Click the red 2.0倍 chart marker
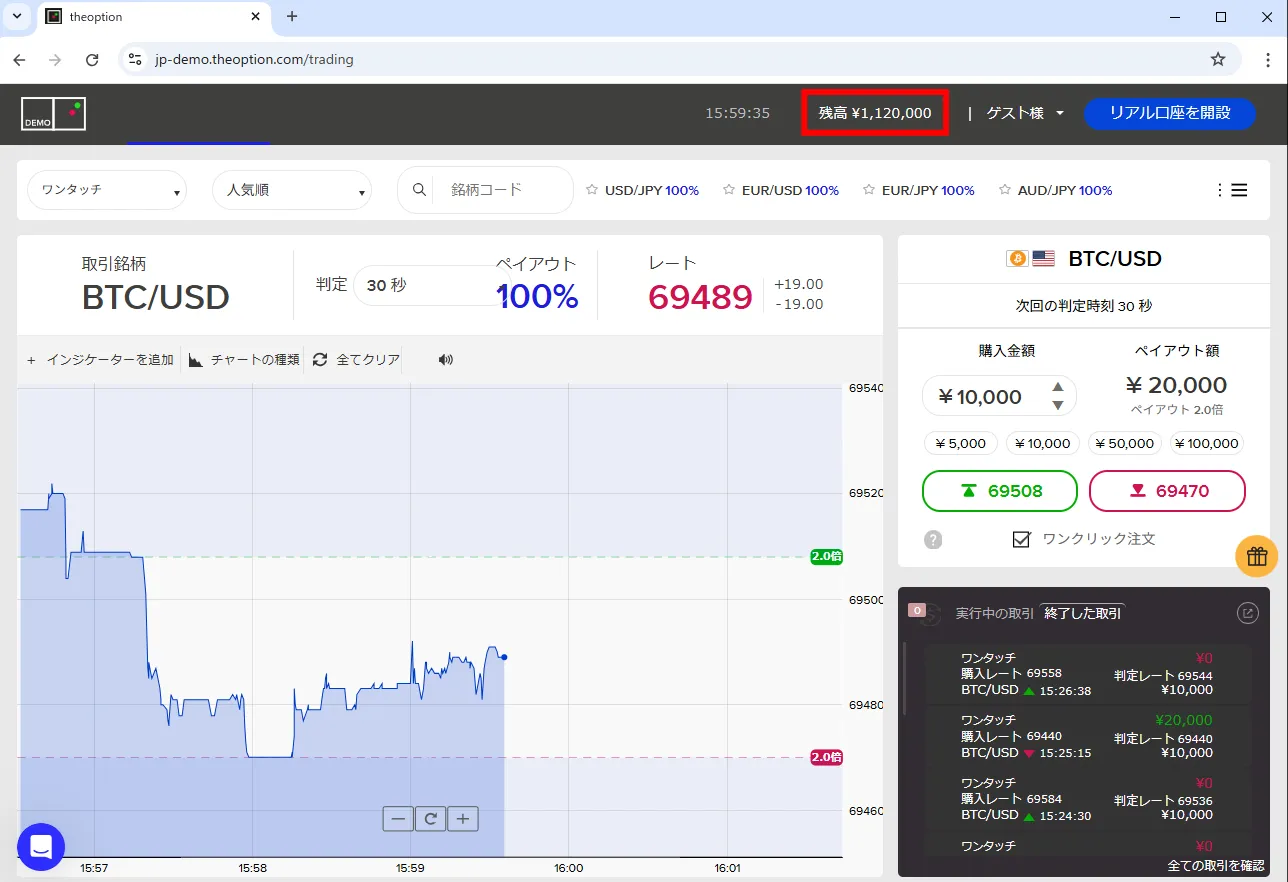Screen dimensions: 1288x882 [826, 757]
